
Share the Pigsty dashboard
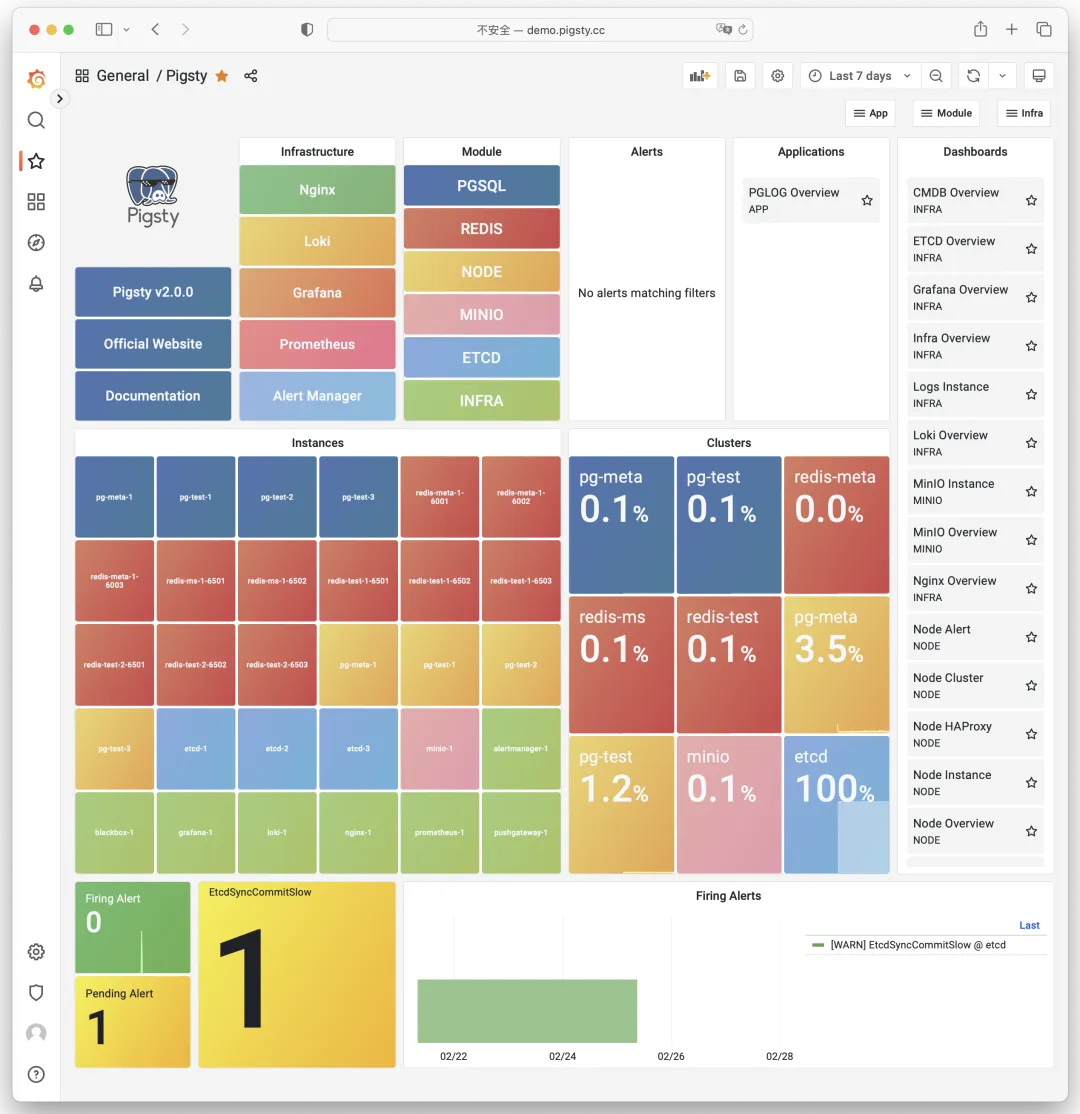tap(251, 76)
